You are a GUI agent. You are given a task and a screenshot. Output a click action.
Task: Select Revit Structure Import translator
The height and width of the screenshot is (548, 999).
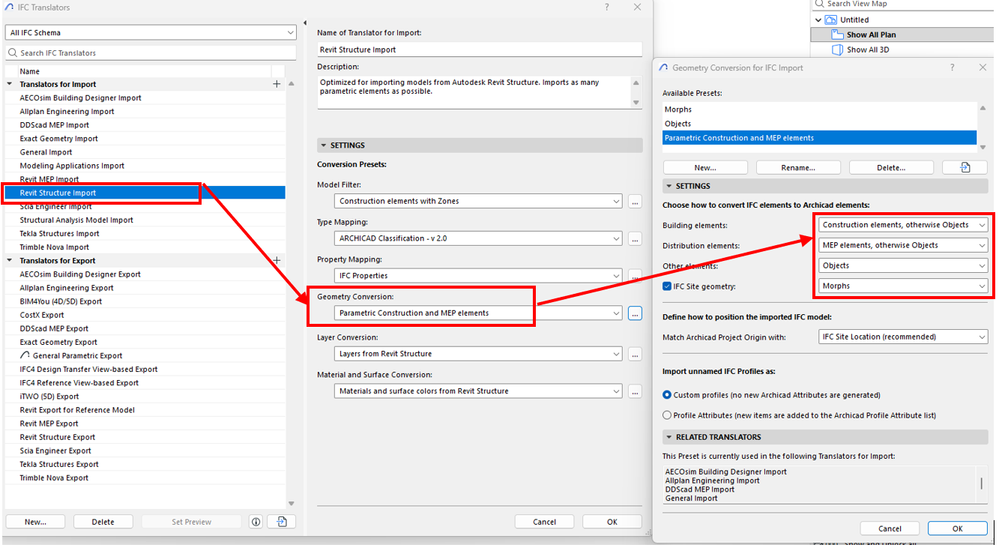click(145, 193)
